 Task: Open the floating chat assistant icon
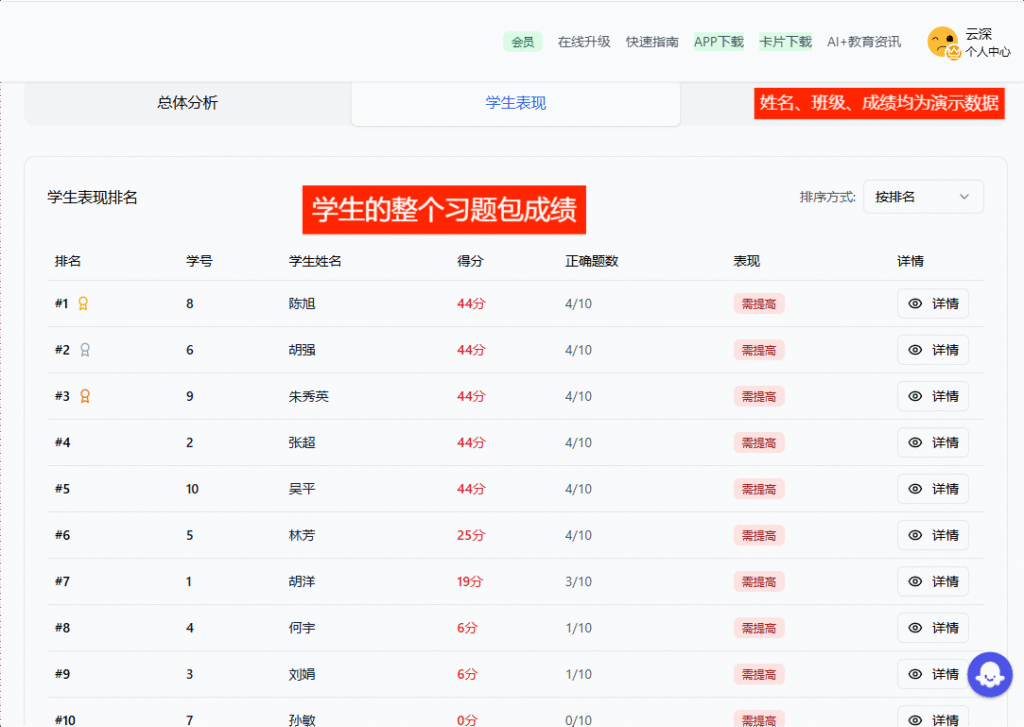pyautogui.click(x=989, y=674)
